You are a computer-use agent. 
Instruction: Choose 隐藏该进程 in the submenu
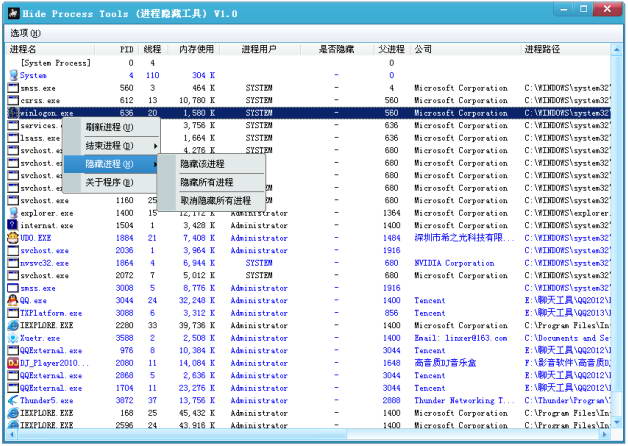(x=212, y=164)
